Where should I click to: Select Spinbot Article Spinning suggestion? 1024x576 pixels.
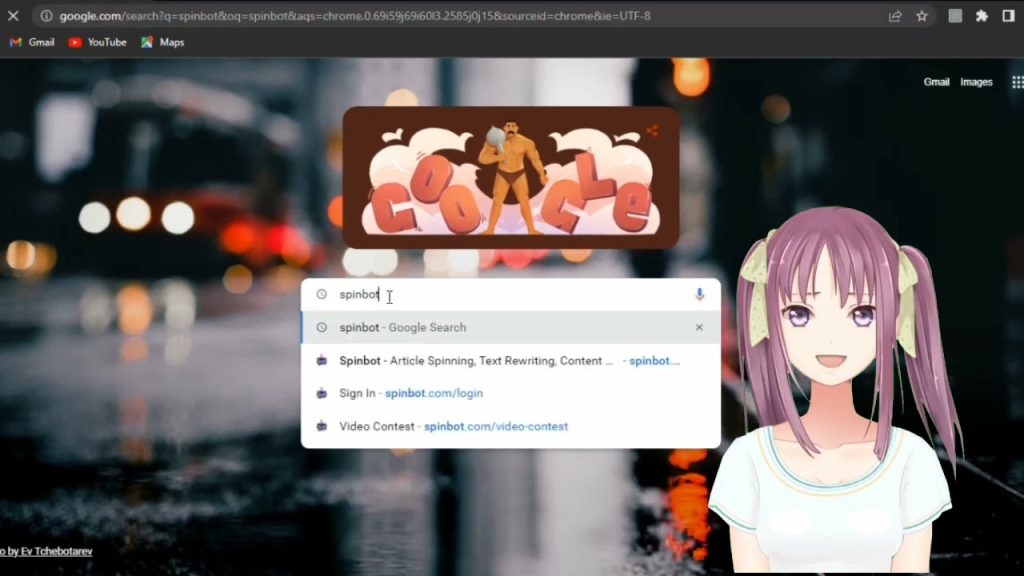[x=511, y=360]
